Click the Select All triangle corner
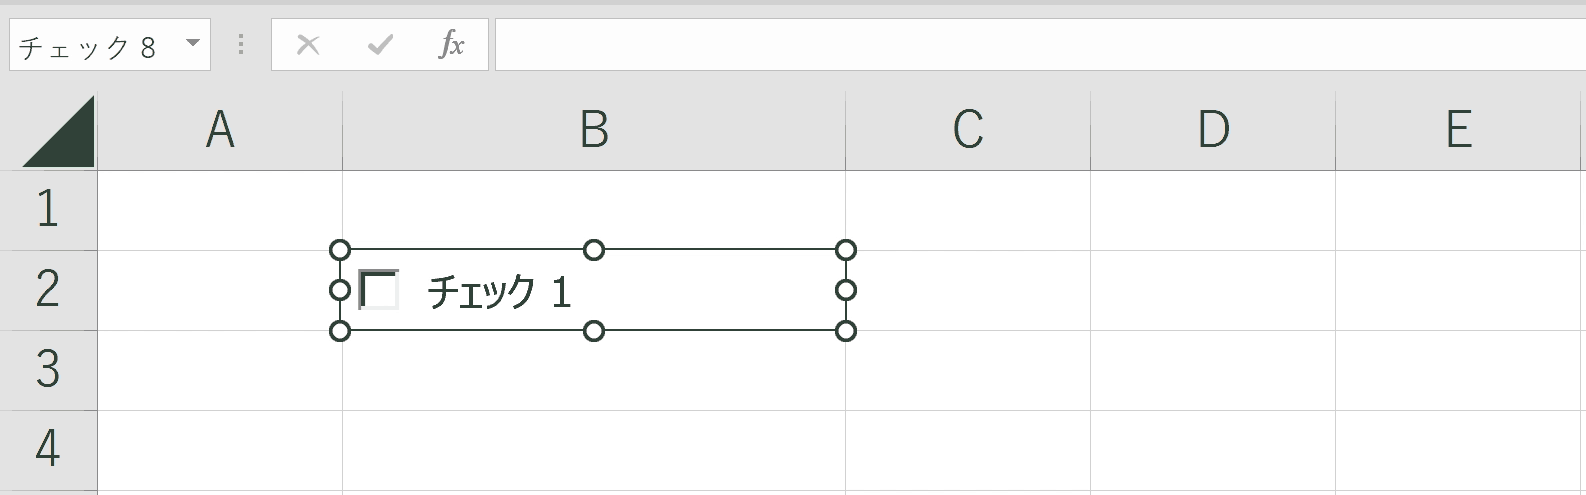 click(x=58, y=131)
